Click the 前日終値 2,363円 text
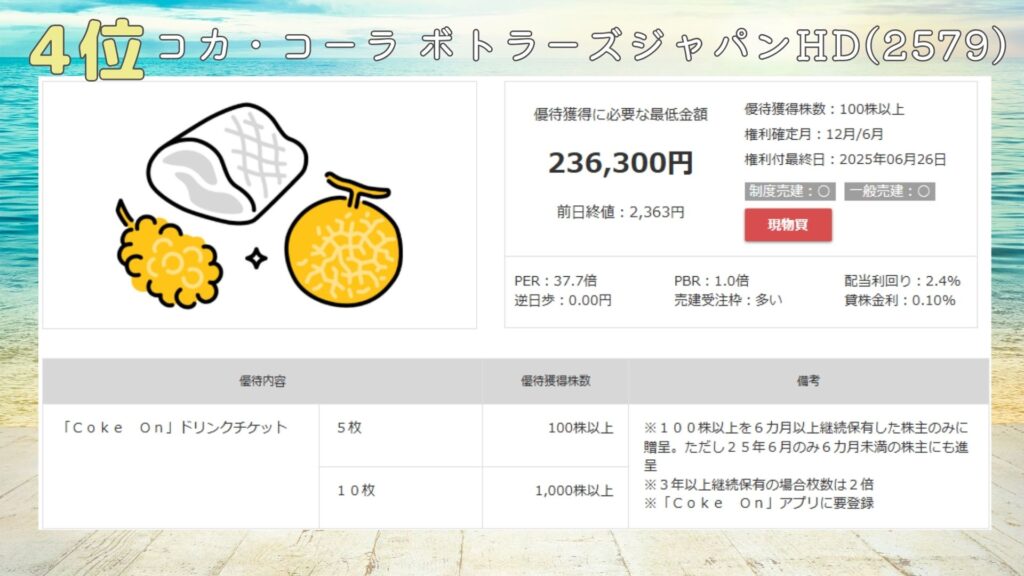1024x576 pixels. [x=620, y=212]
